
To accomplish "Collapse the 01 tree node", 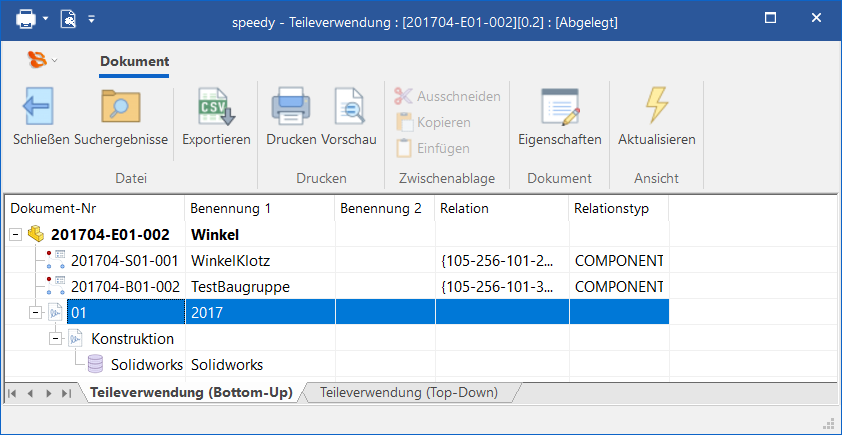I will click(x=36, y=313).
